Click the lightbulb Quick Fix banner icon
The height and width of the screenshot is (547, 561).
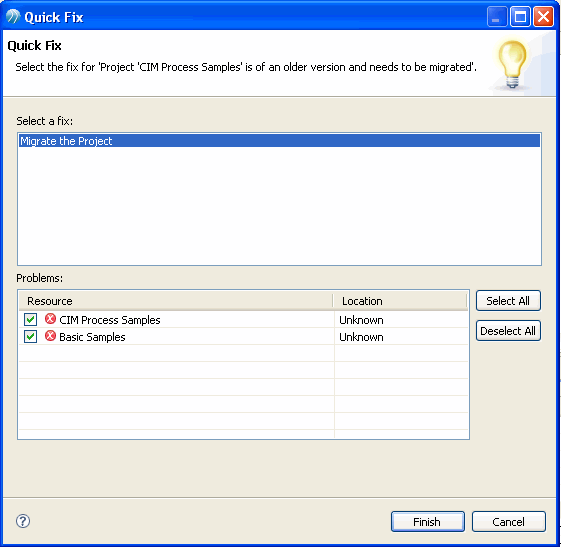point(512,64)
